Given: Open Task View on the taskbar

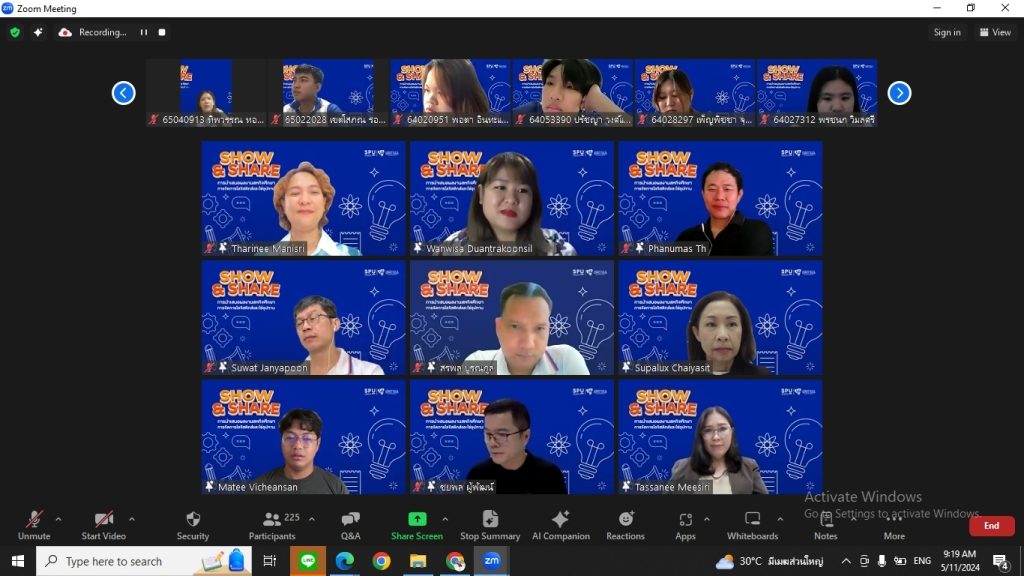Looking at the screenshot, I should point(269,561).
